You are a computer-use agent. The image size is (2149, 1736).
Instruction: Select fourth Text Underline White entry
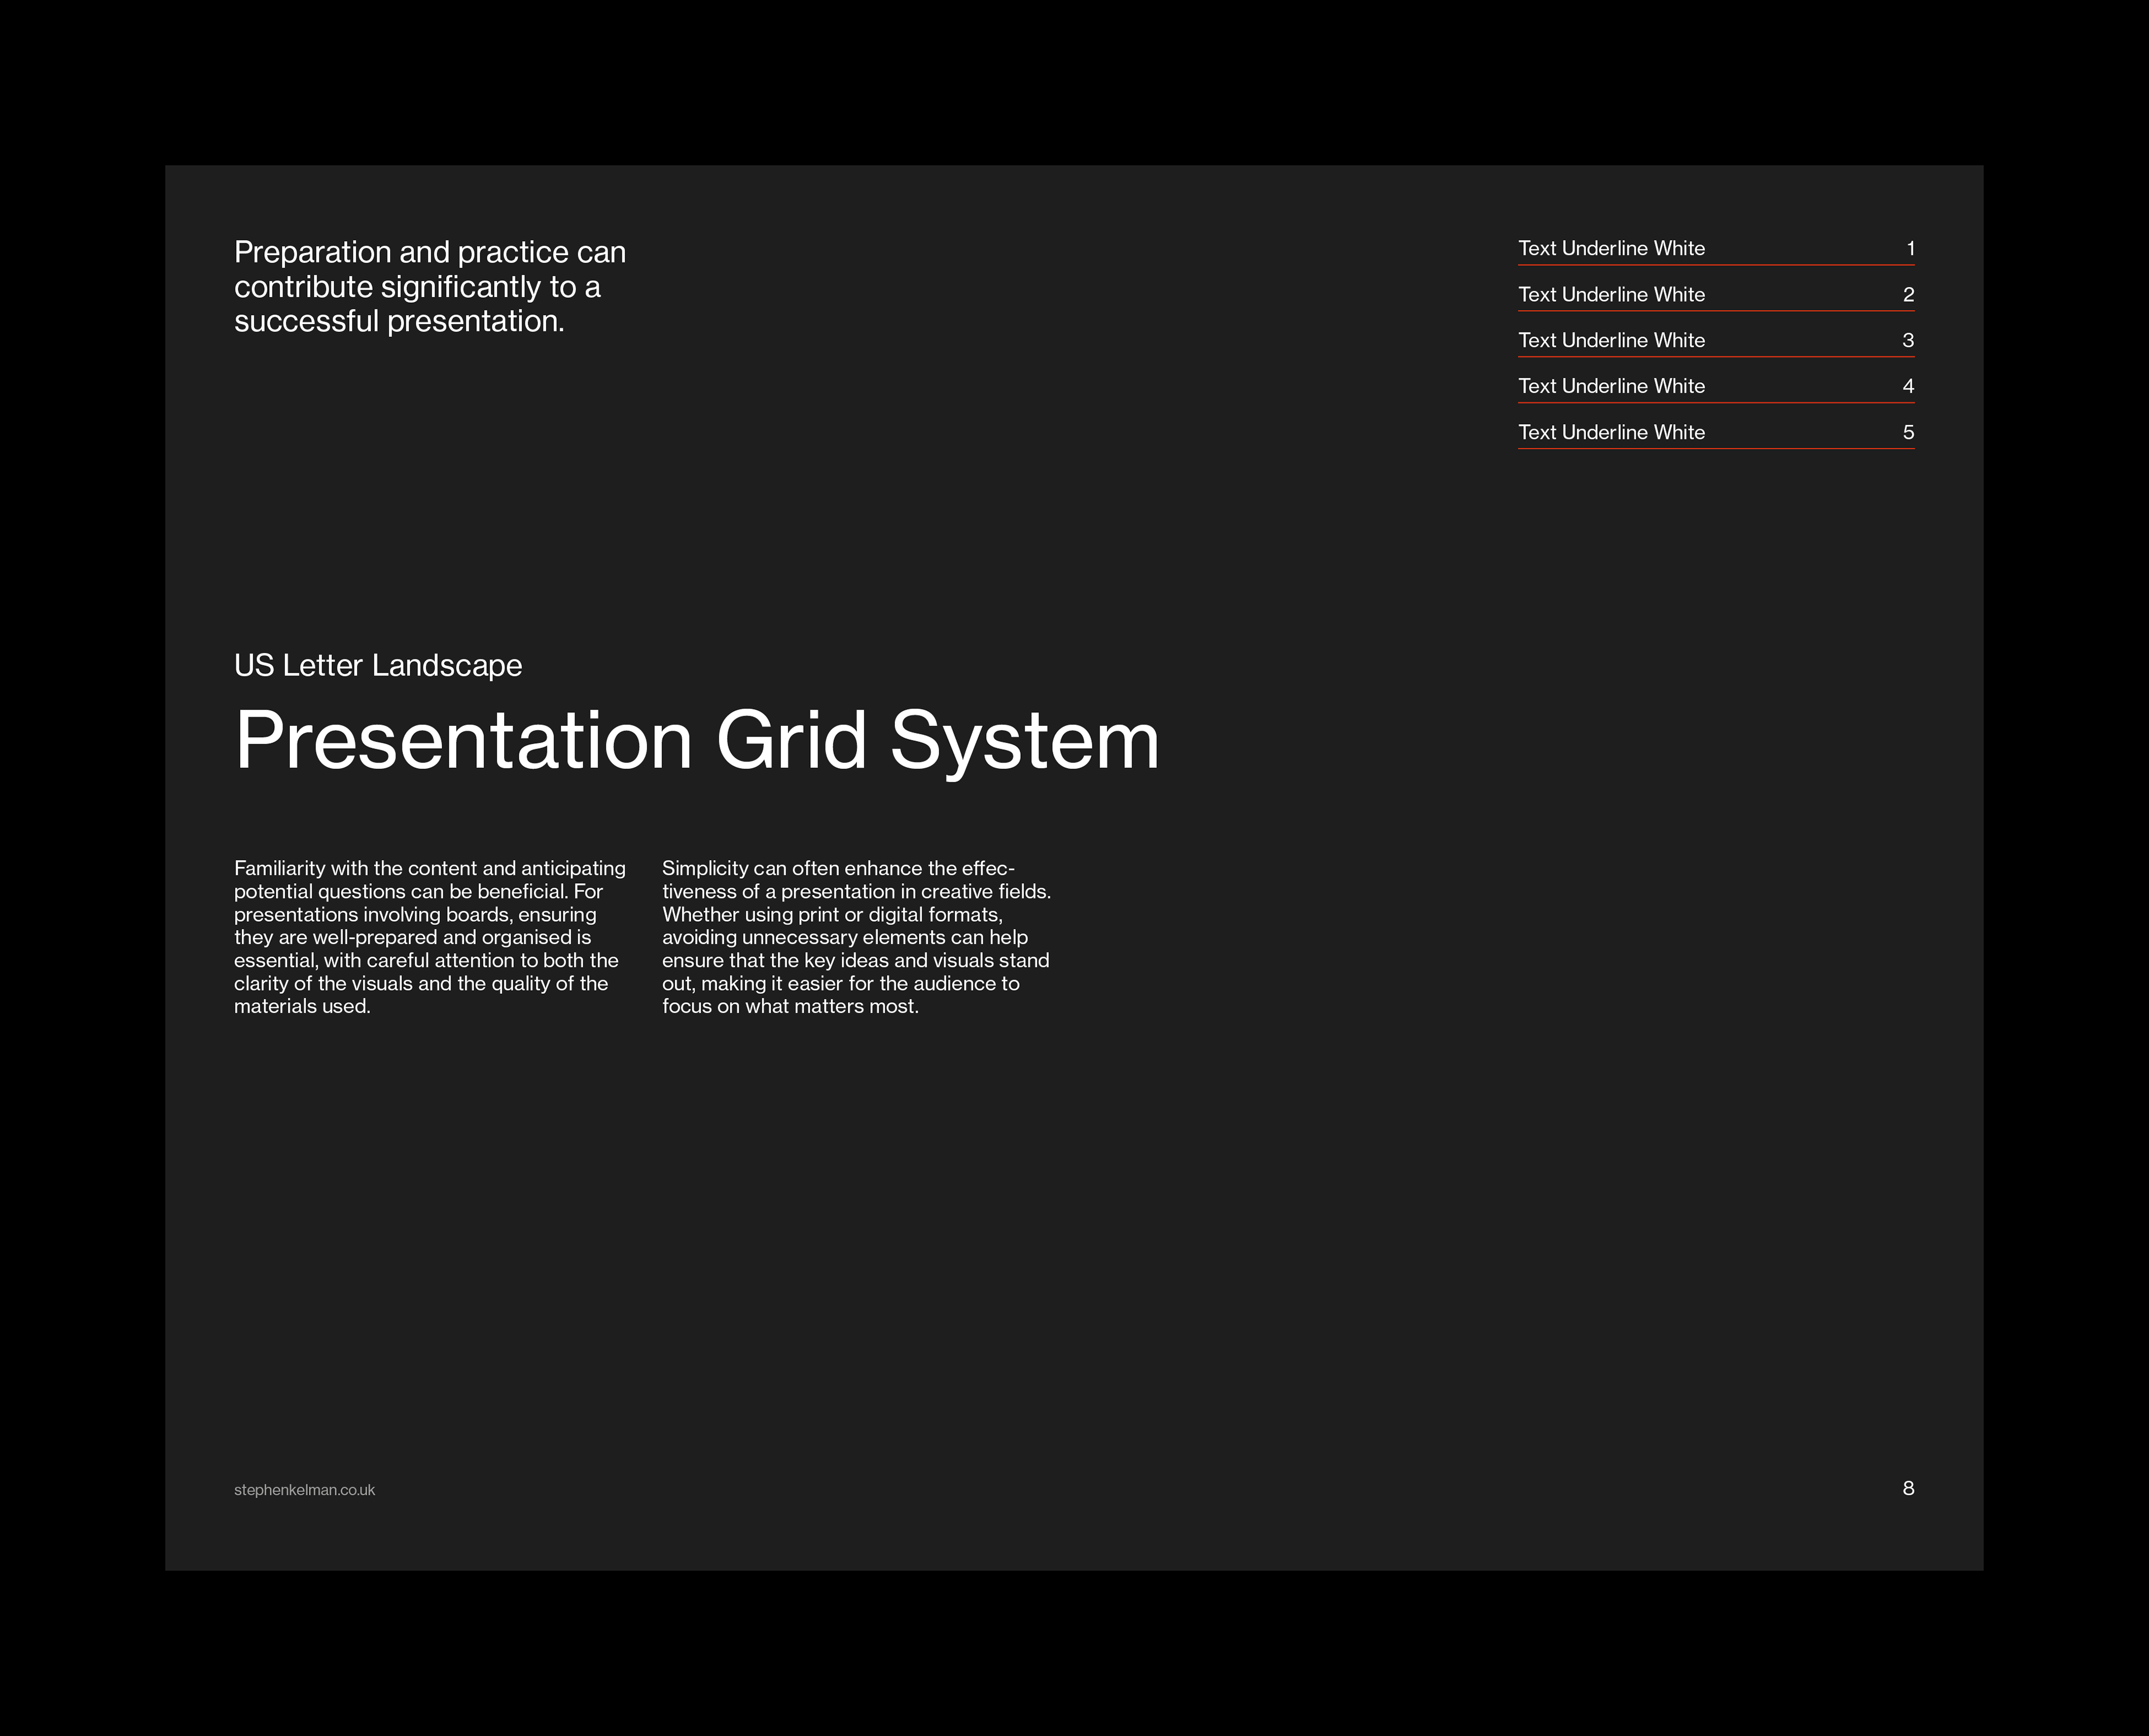(1611, 386)
